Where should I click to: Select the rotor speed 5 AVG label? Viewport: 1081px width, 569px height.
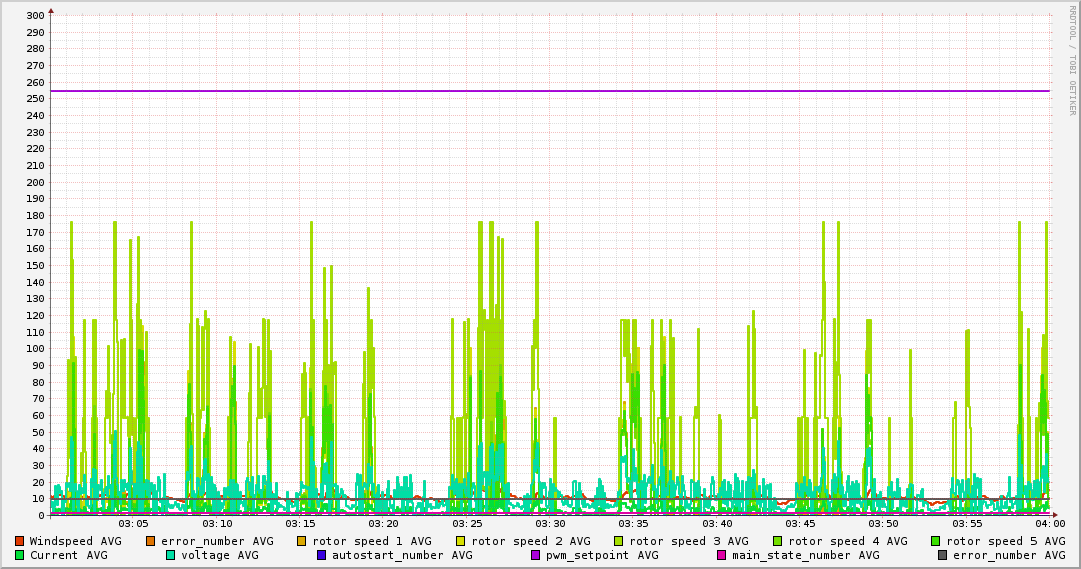(1006, 541)
